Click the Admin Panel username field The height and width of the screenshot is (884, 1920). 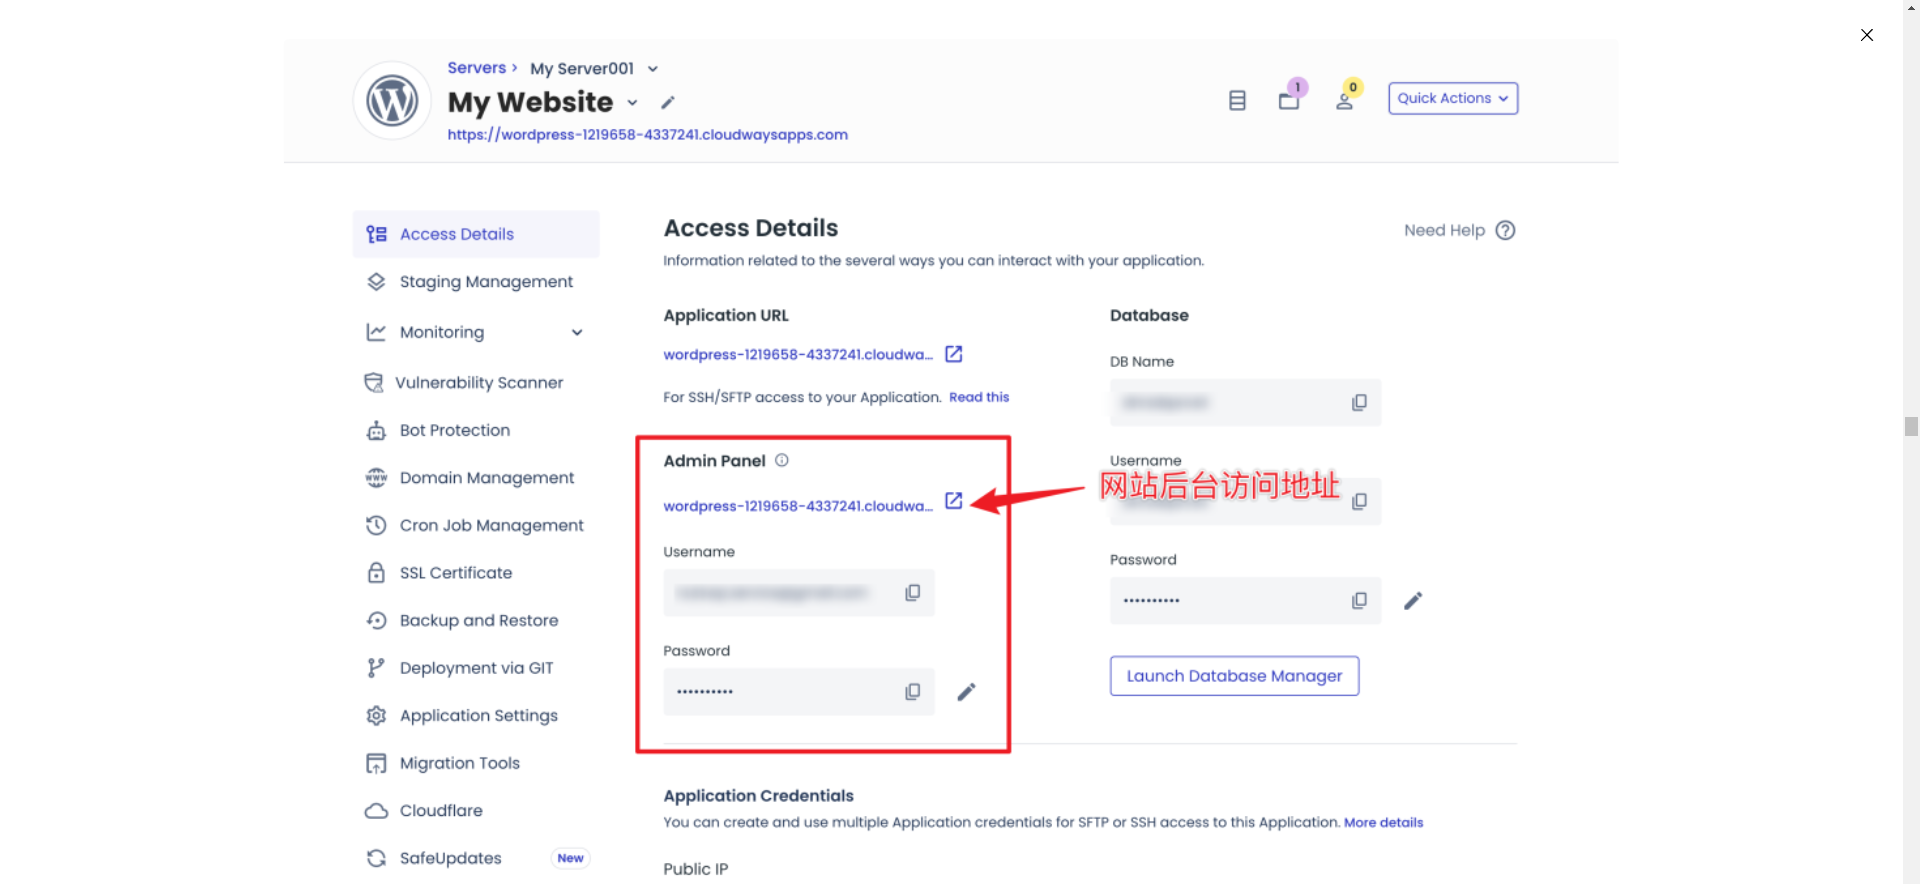point(799,593)
